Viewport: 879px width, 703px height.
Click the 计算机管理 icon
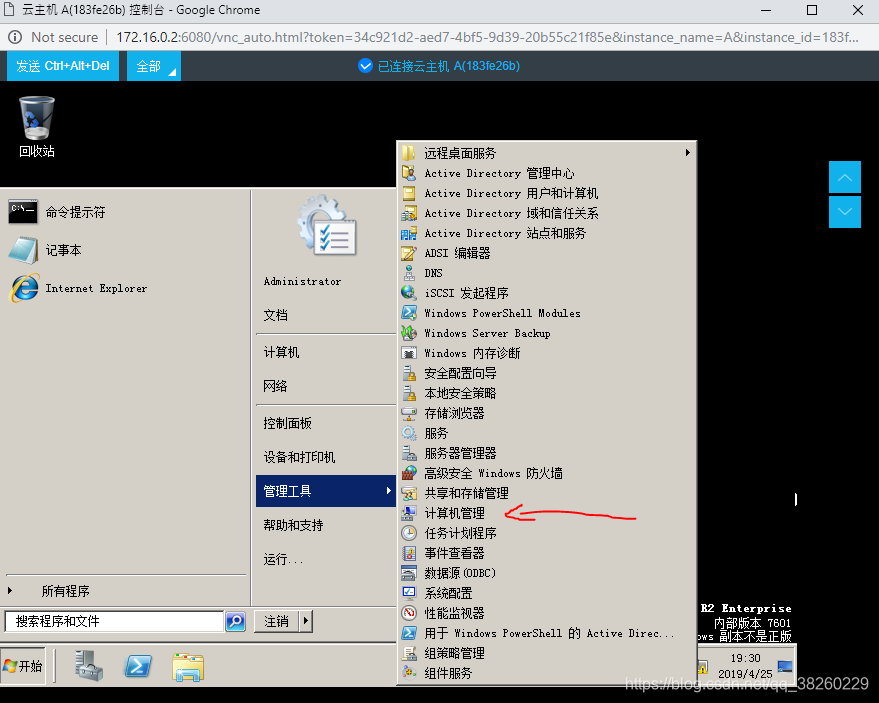coord(409,513)
